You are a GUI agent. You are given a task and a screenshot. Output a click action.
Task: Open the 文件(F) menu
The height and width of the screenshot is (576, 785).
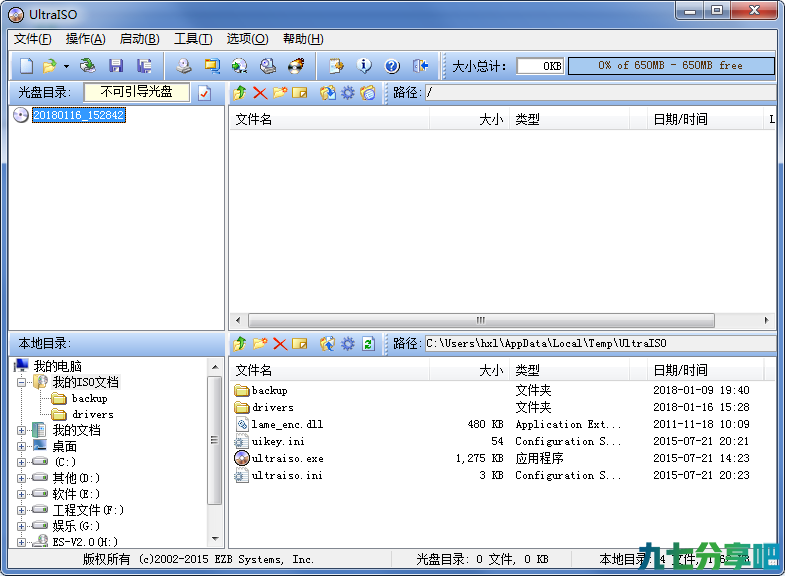(x=32, y=39)
